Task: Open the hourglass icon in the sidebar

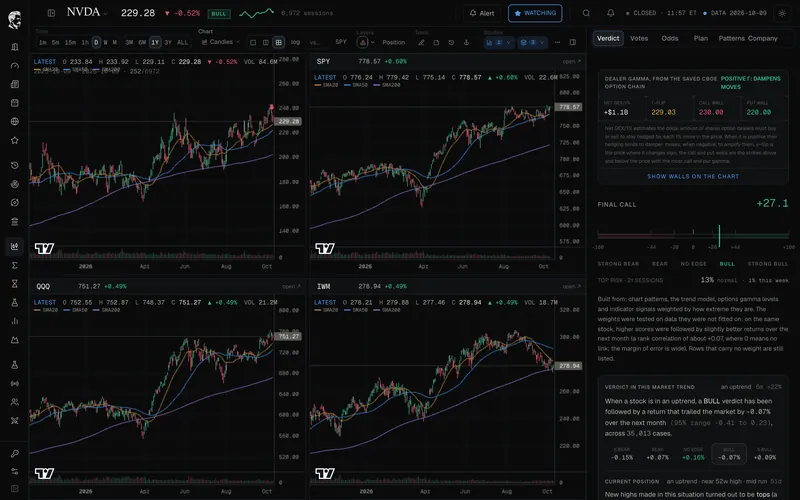Action: [15, 284]
